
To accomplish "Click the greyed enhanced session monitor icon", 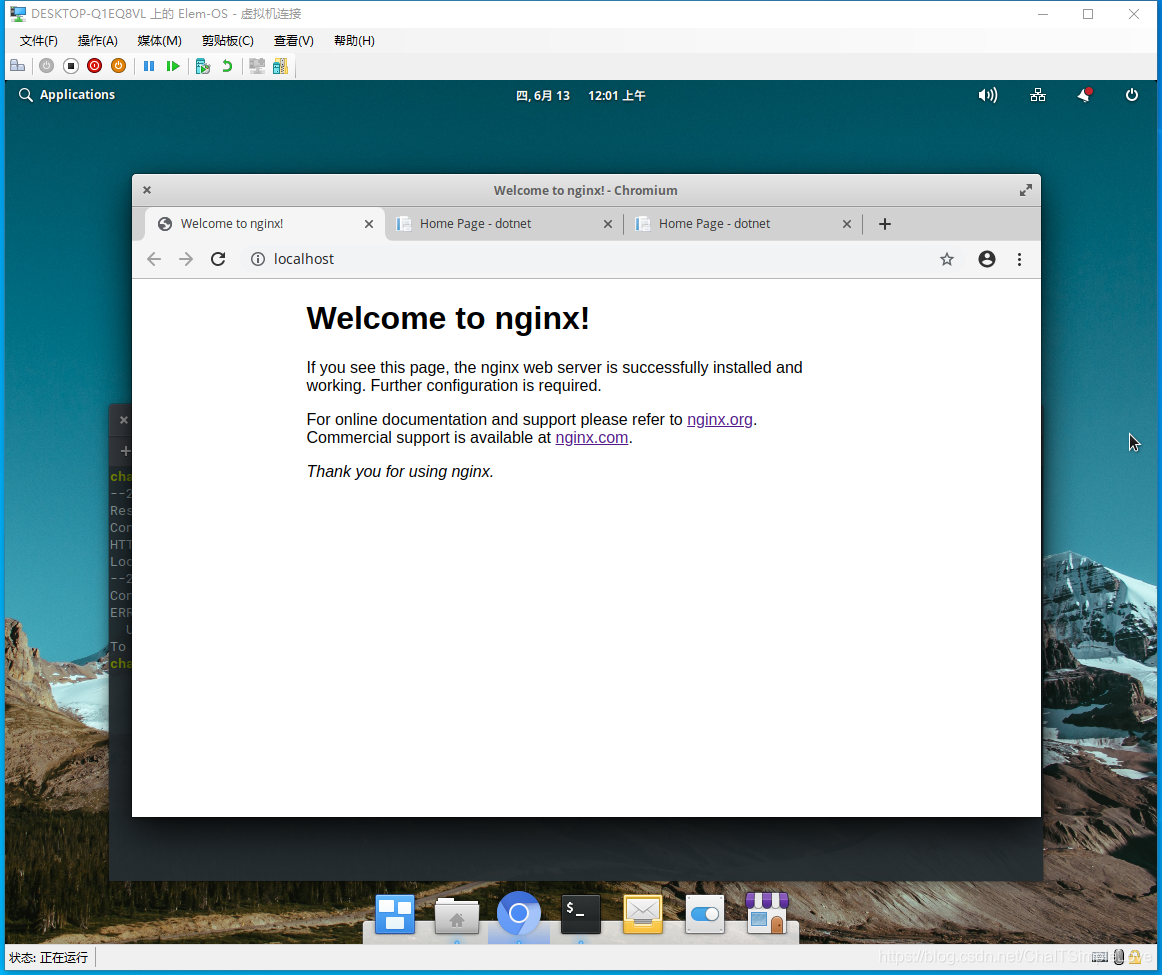I will (x=257, y=66).
